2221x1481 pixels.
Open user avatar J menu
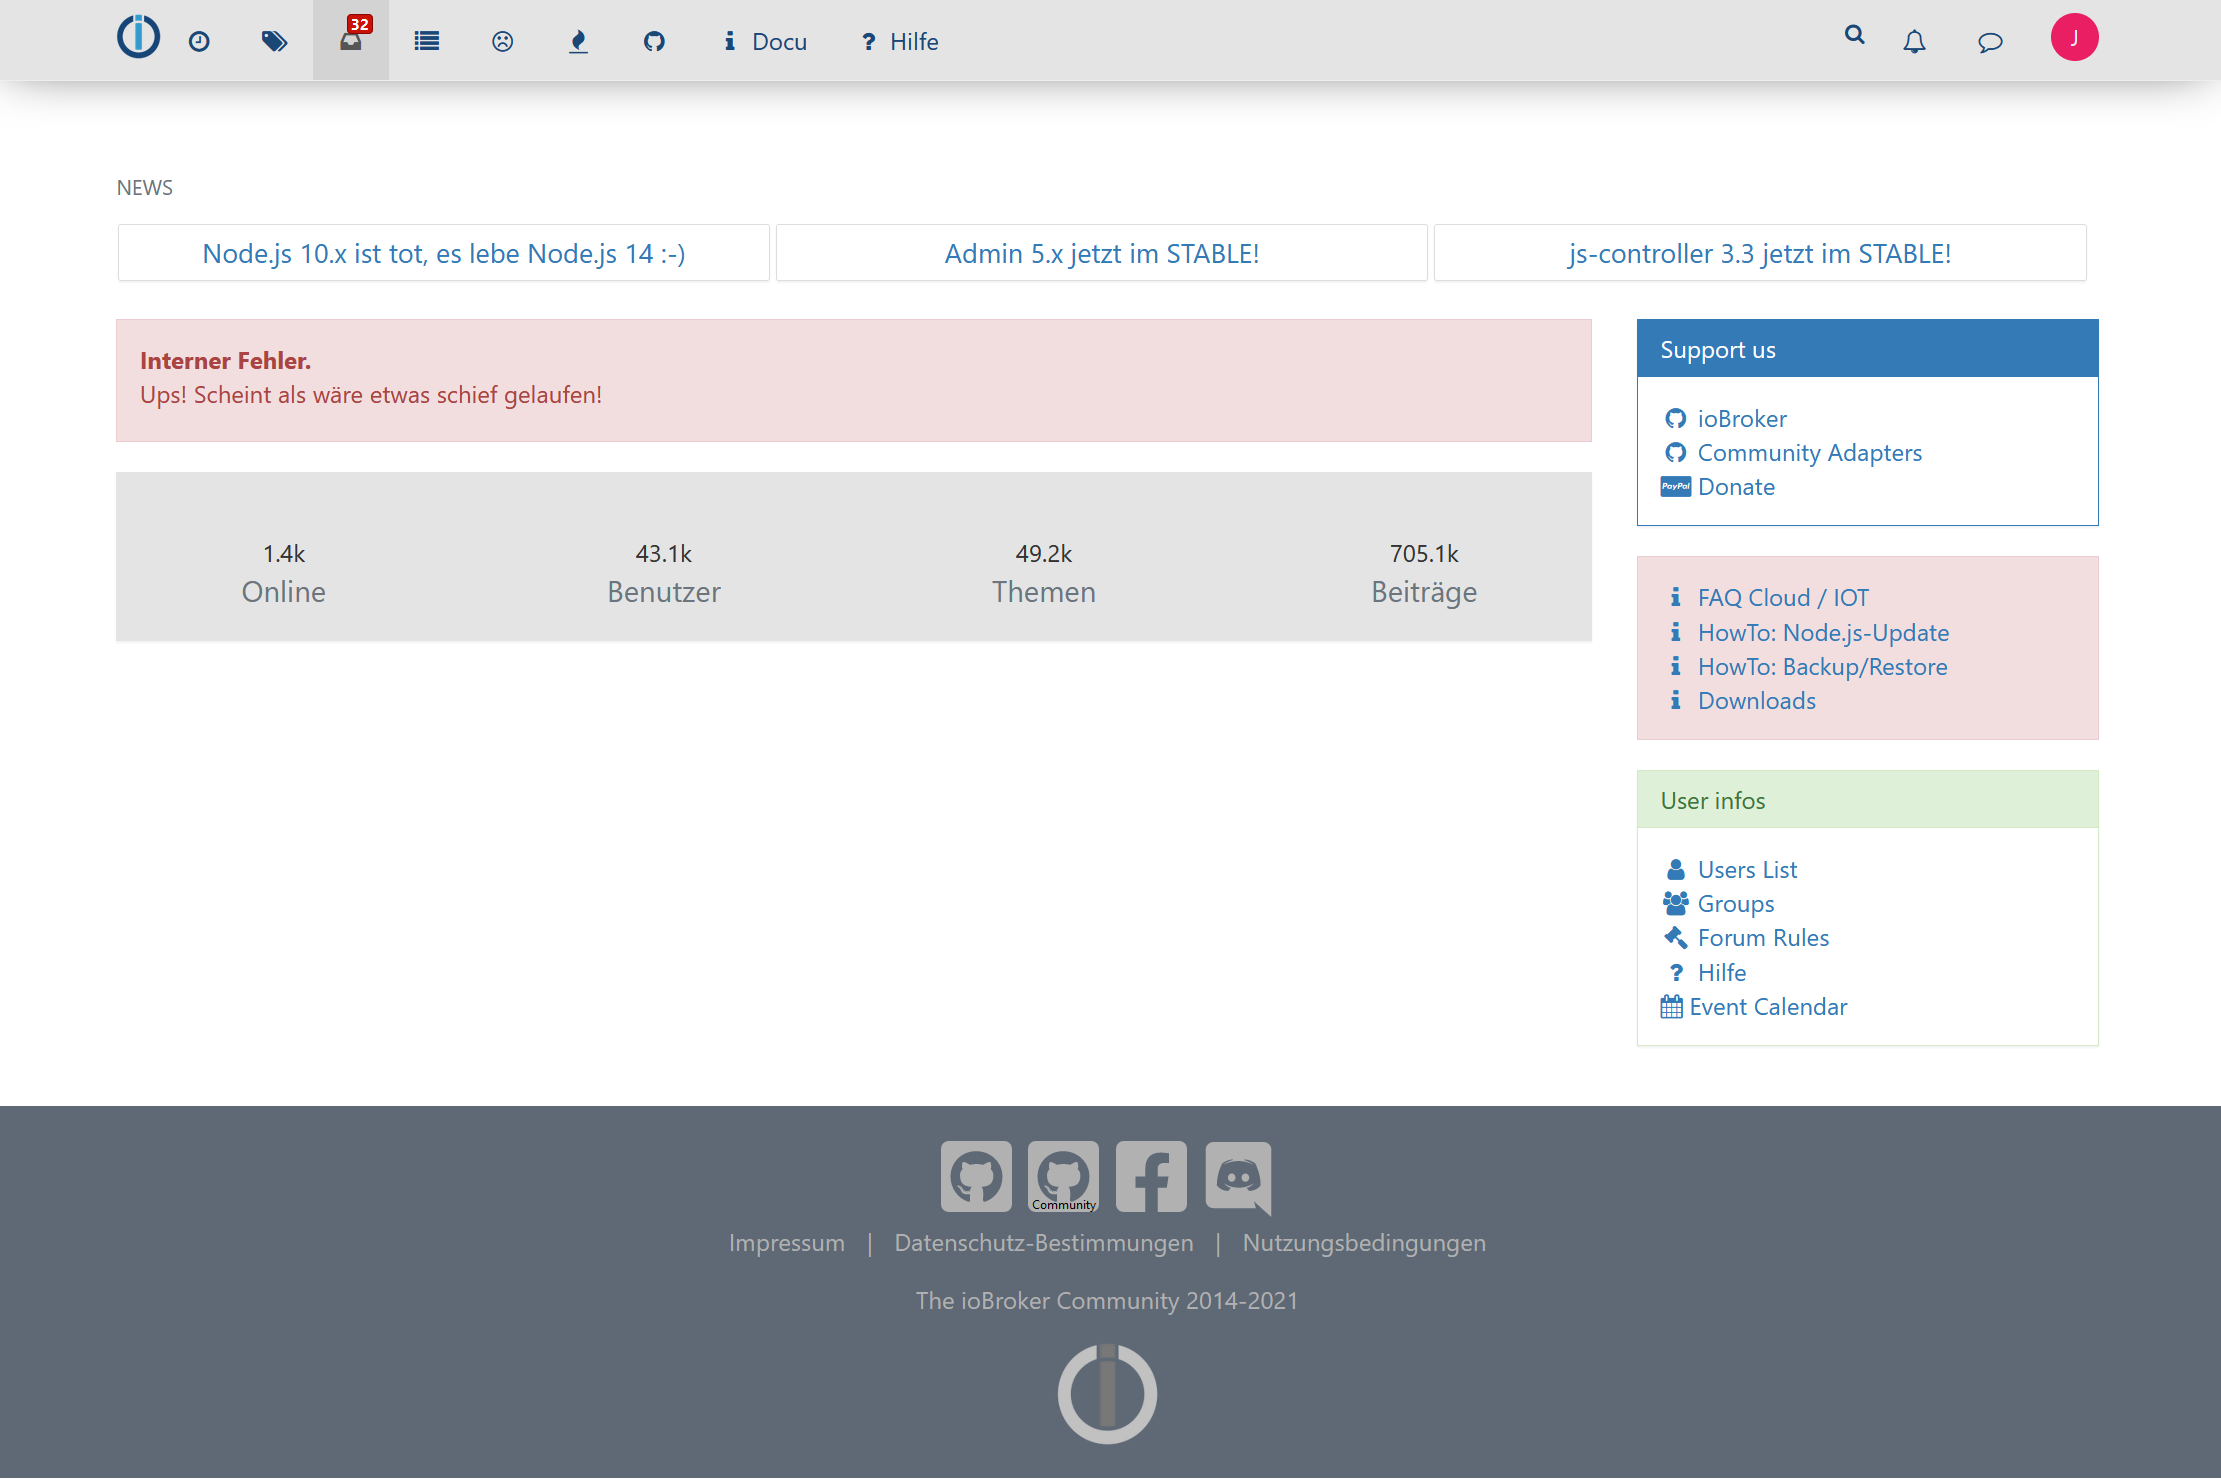(2074, 37)
